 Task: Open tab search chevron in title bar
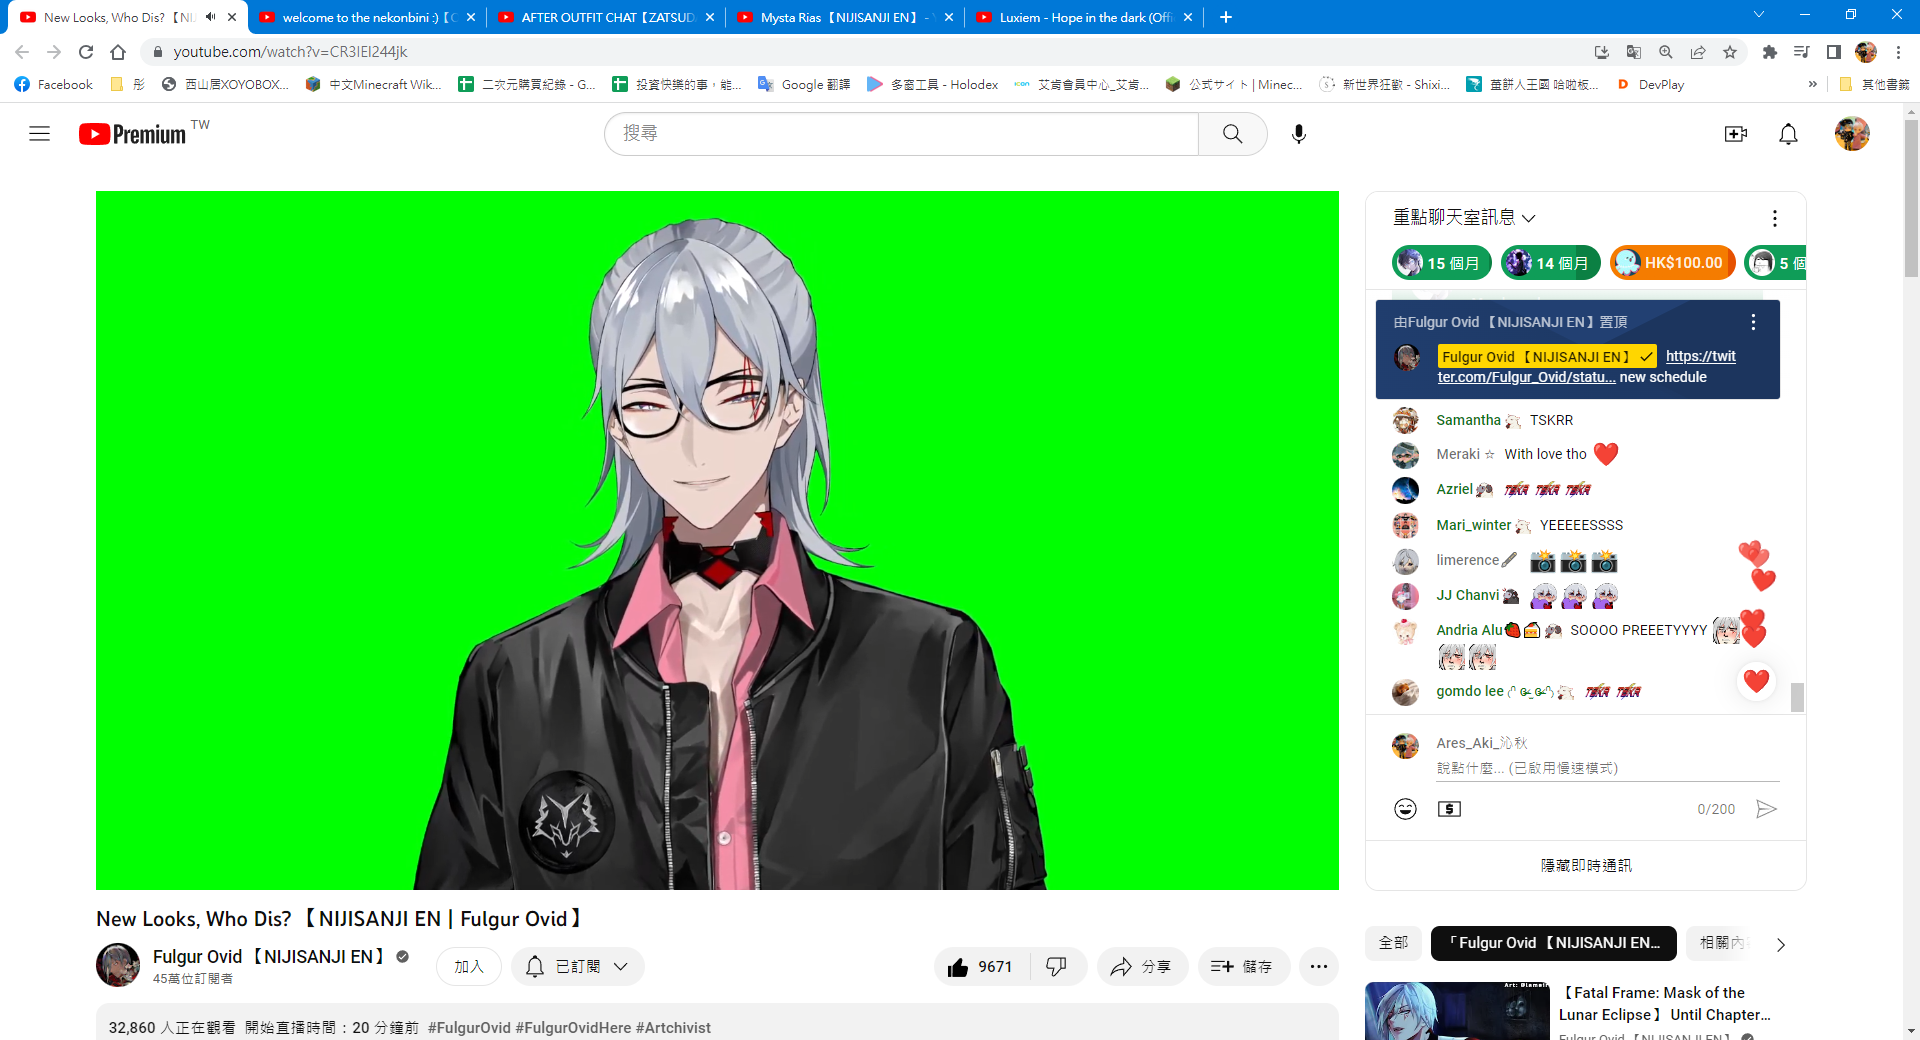click(1759, 15)
